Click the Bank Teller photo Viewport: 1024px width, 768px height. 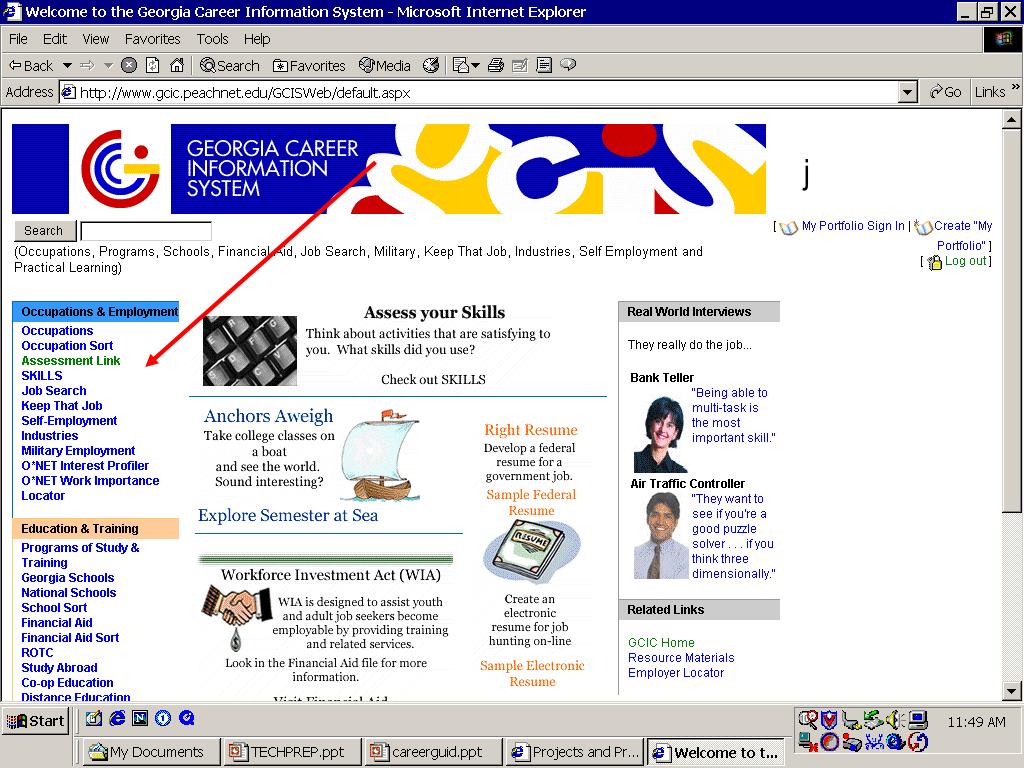coord(661,433)
